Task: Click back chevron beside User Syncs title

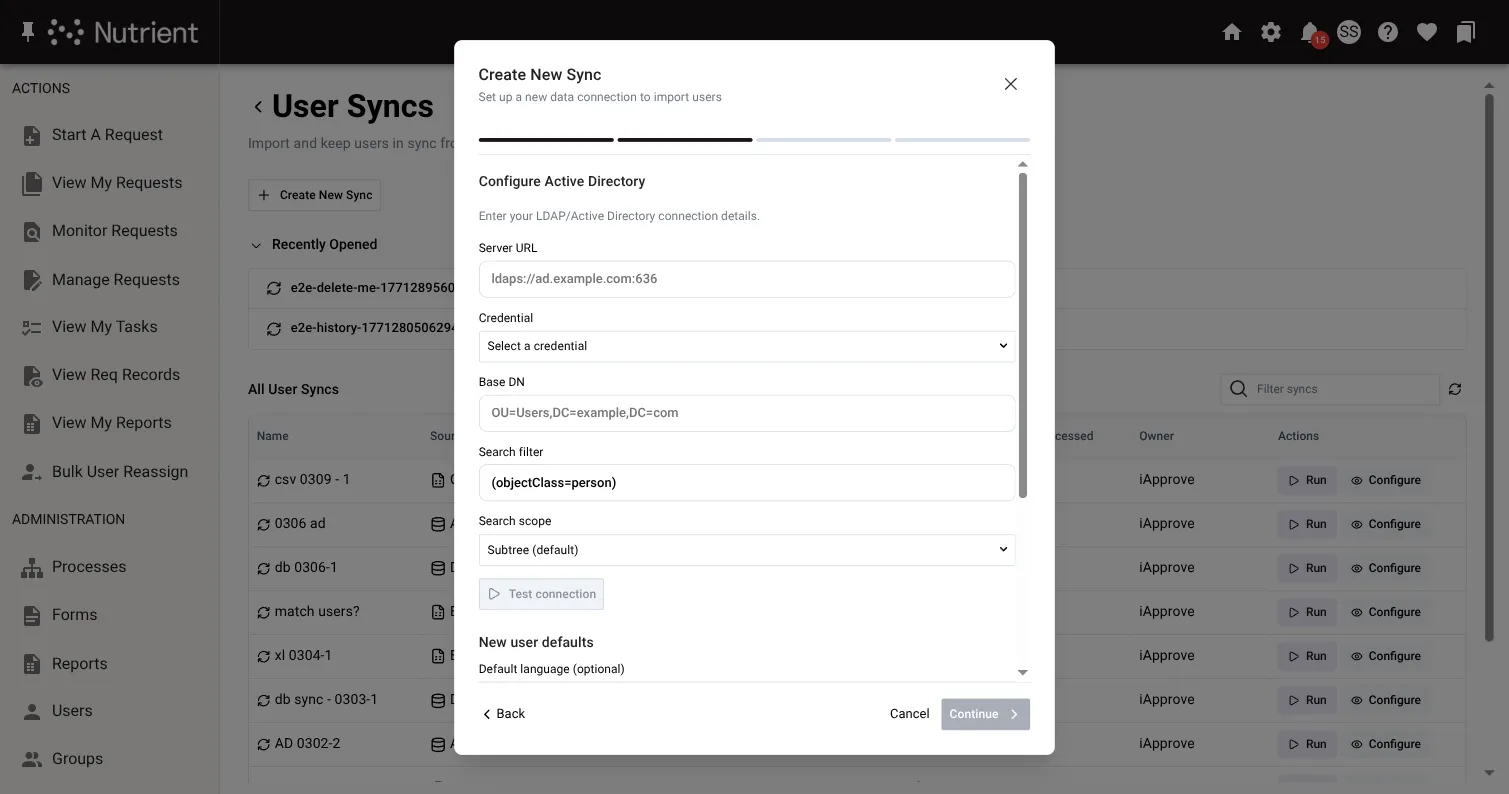Action: pos(258,107)
